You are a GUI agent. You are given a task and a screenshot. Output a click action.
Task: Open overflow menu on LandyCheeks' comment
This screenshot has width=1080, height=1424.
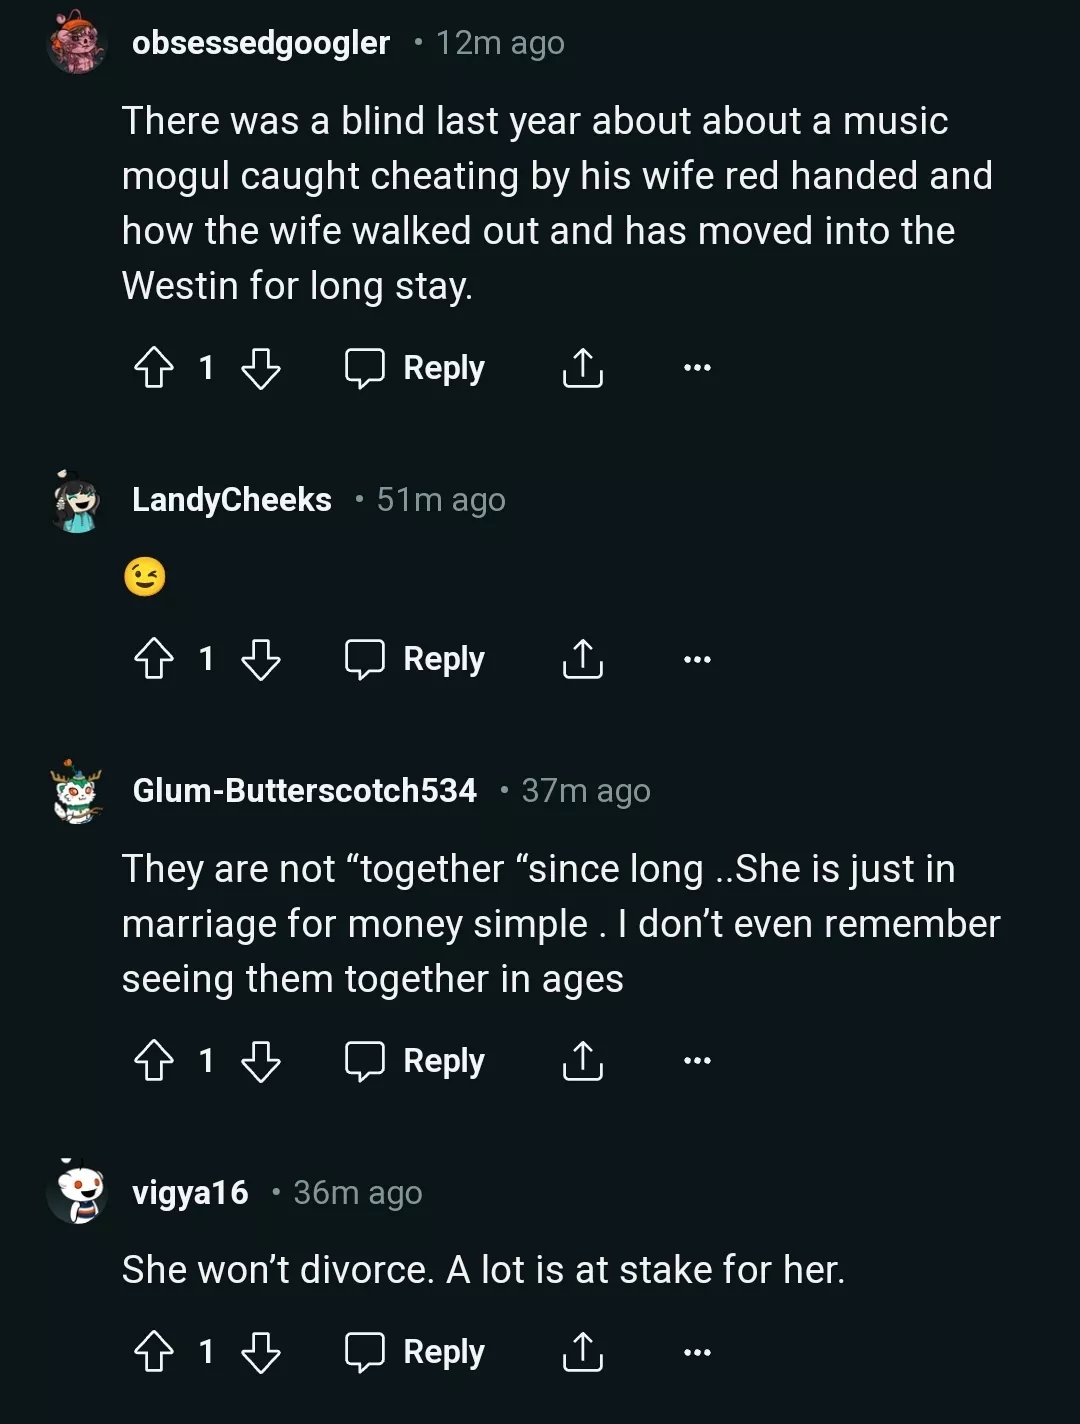(697, 659)
